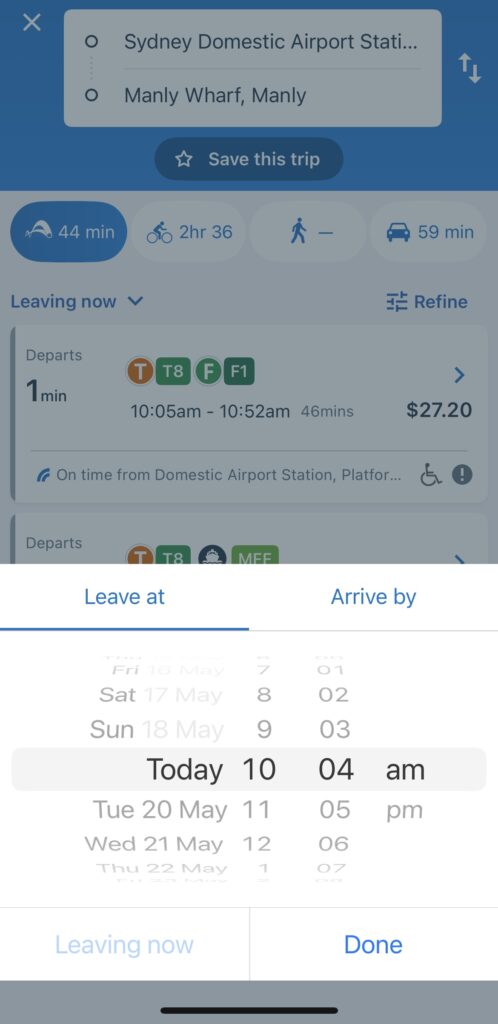Viewport: 498px width, 1024px height.
Task: Switch to the Leave at tab
Action: point(125,597)
